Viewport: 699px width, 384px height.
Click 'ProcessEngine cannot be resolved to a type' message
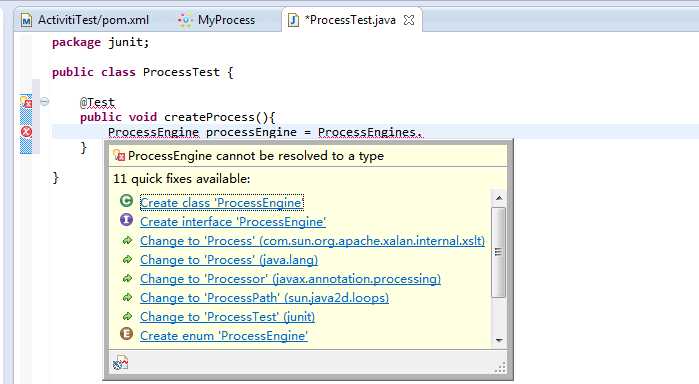click(x=256, y=156)
